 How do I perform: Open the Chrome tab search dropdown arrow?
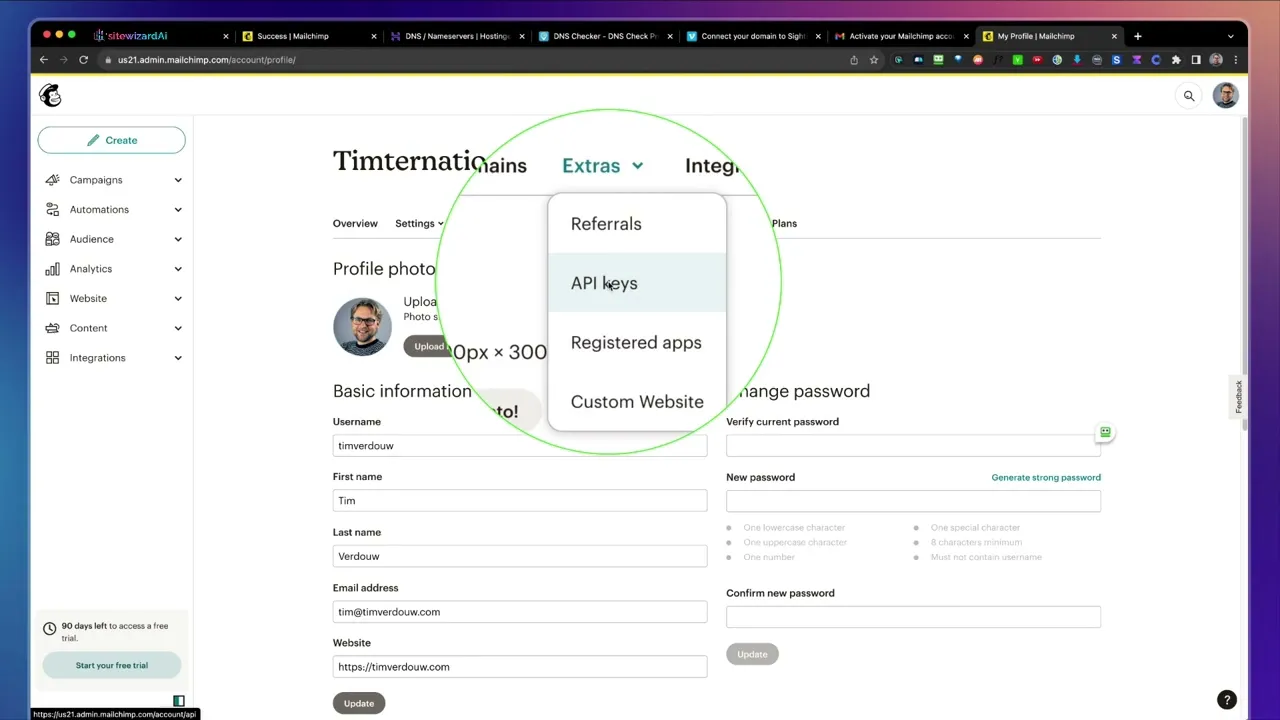click(1230, 36)
